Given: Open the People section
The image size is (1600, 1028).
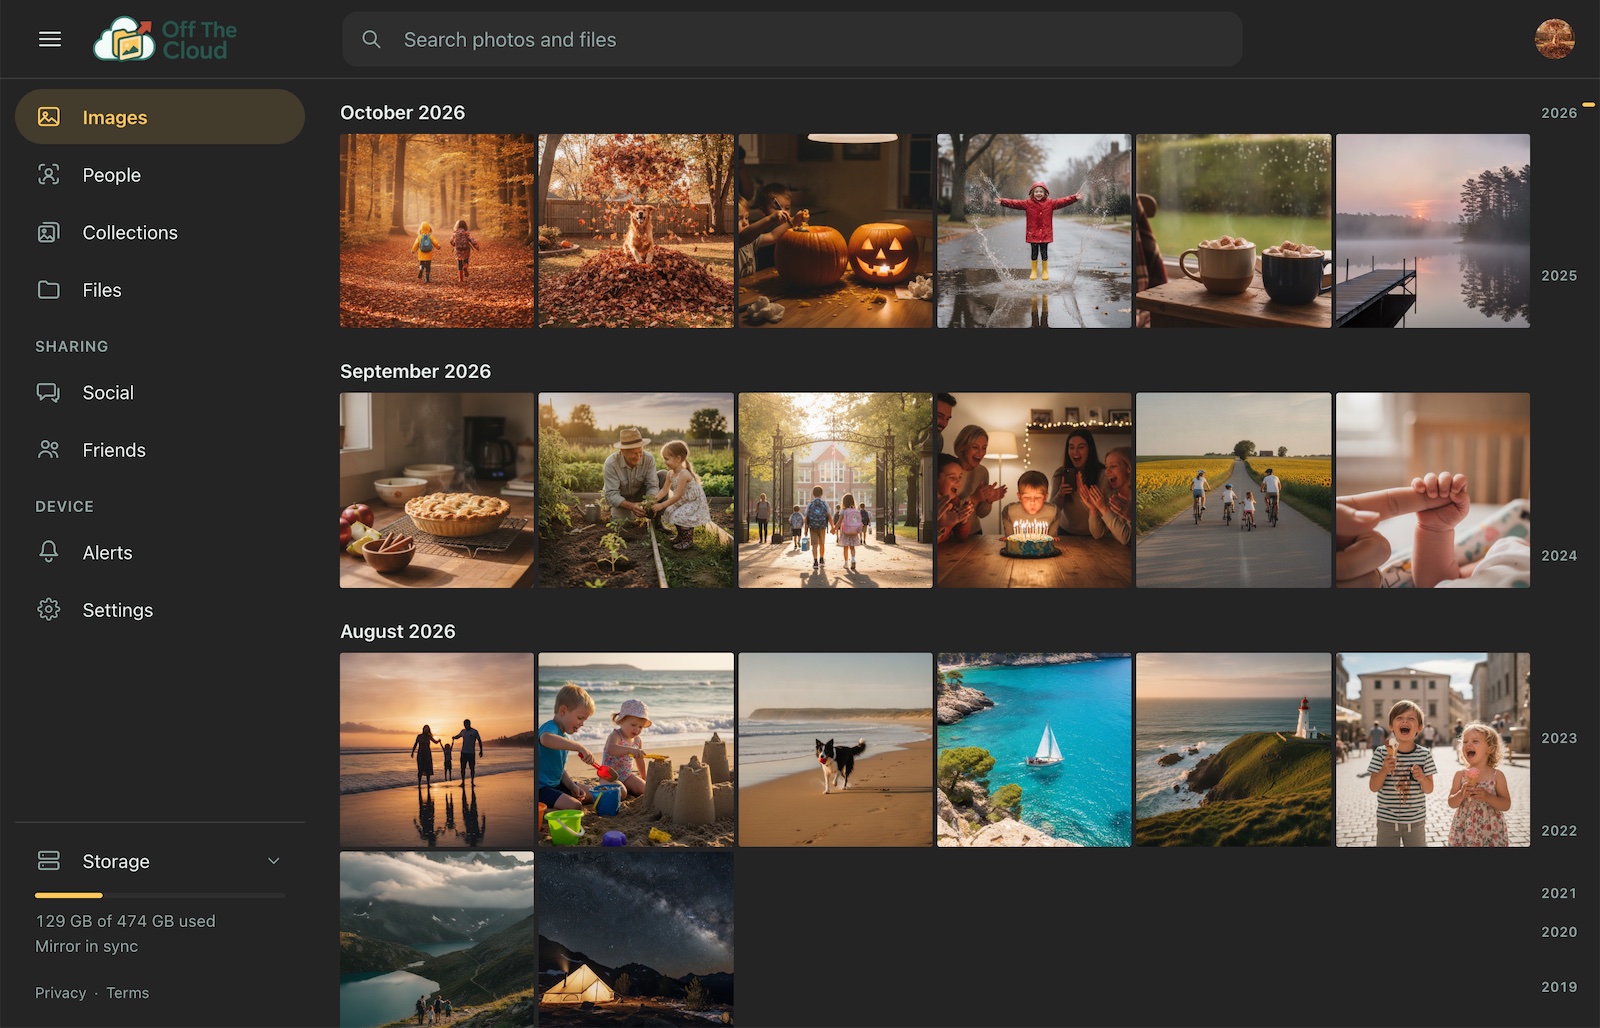Looking at the screenshot, I should 160,175.
